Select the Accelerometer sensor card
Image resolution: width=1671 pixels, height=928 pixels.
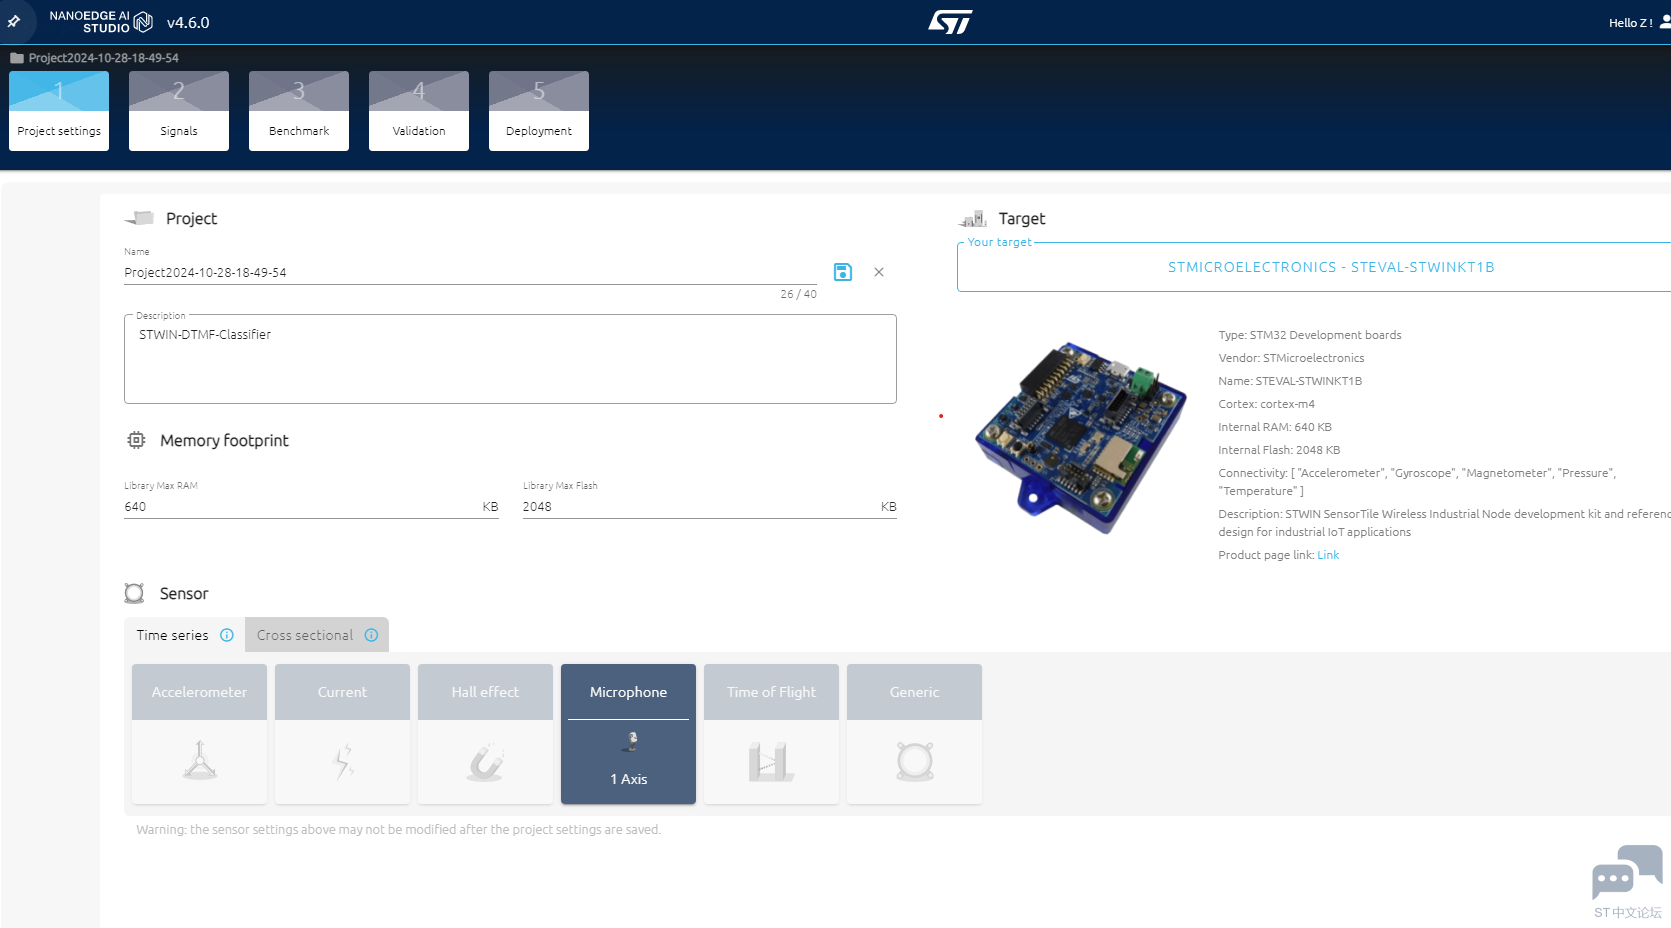[199, 734]
